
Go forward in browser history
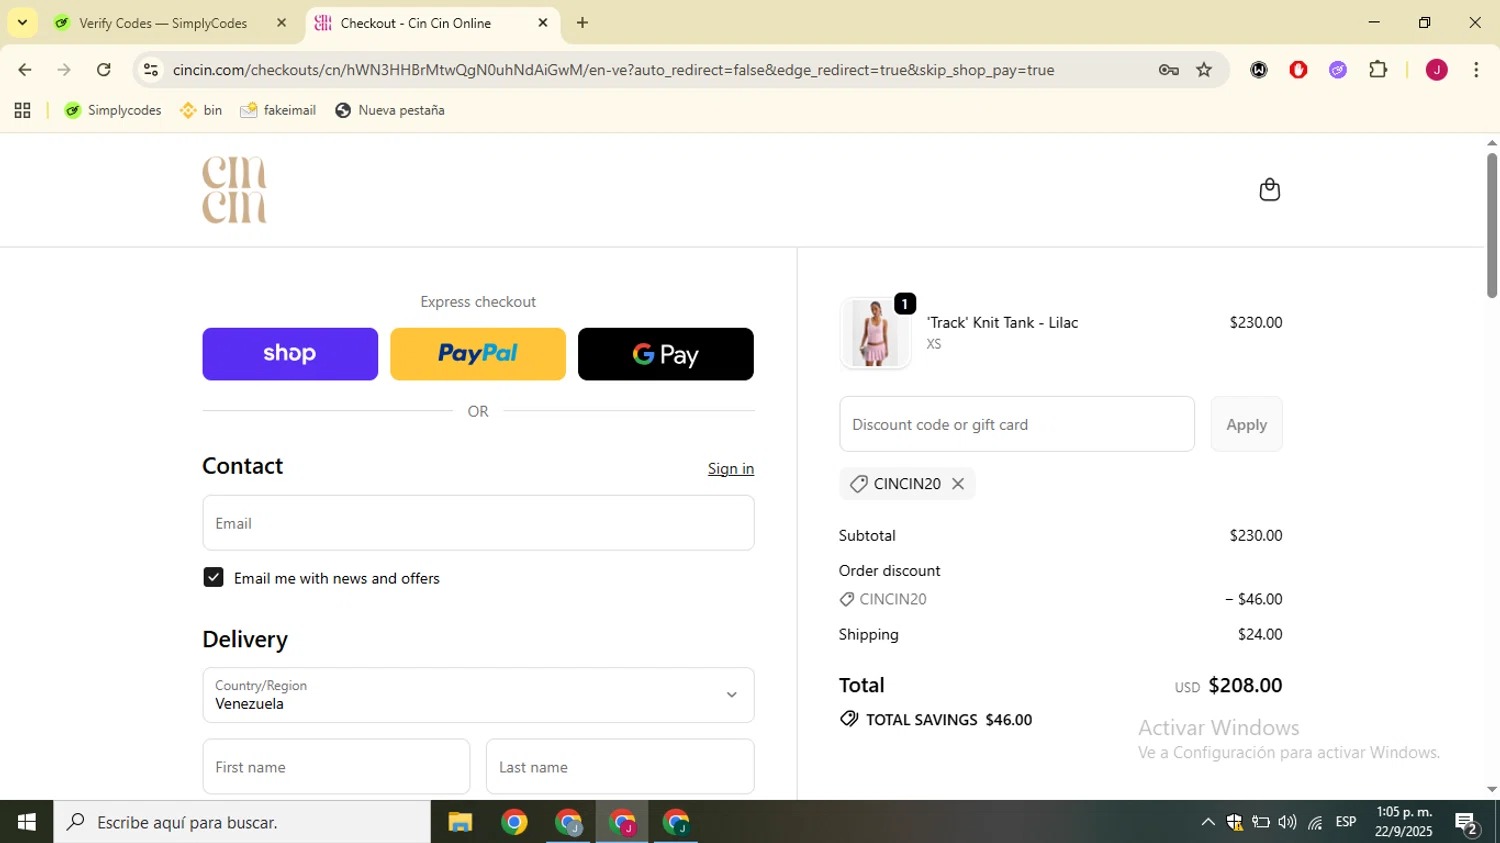pos(64,70)
